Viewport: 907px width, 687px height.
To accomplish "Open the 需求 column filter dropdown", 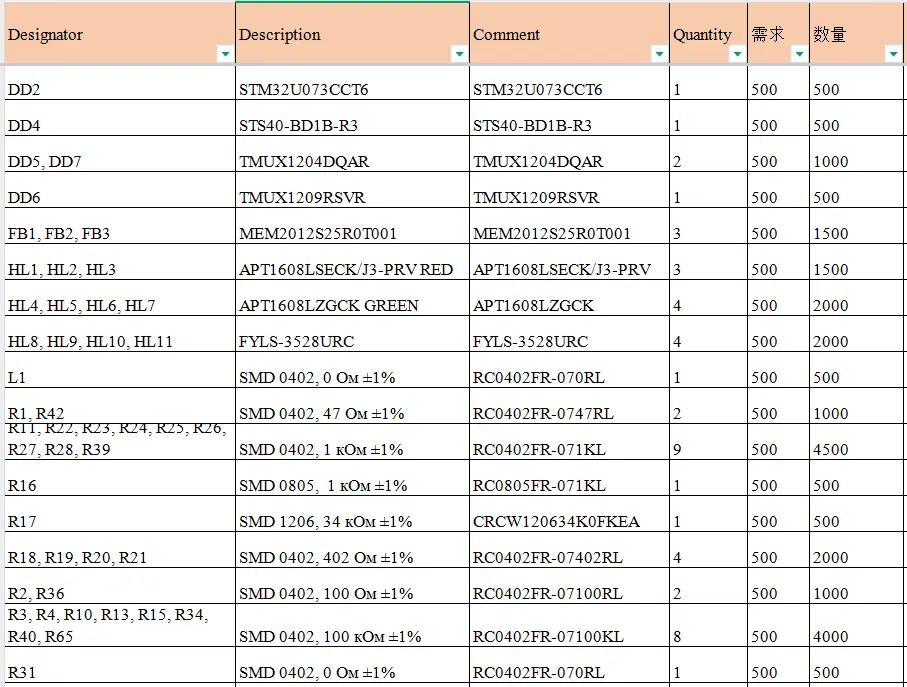I will pyautogui.click(x=798, y=54).
